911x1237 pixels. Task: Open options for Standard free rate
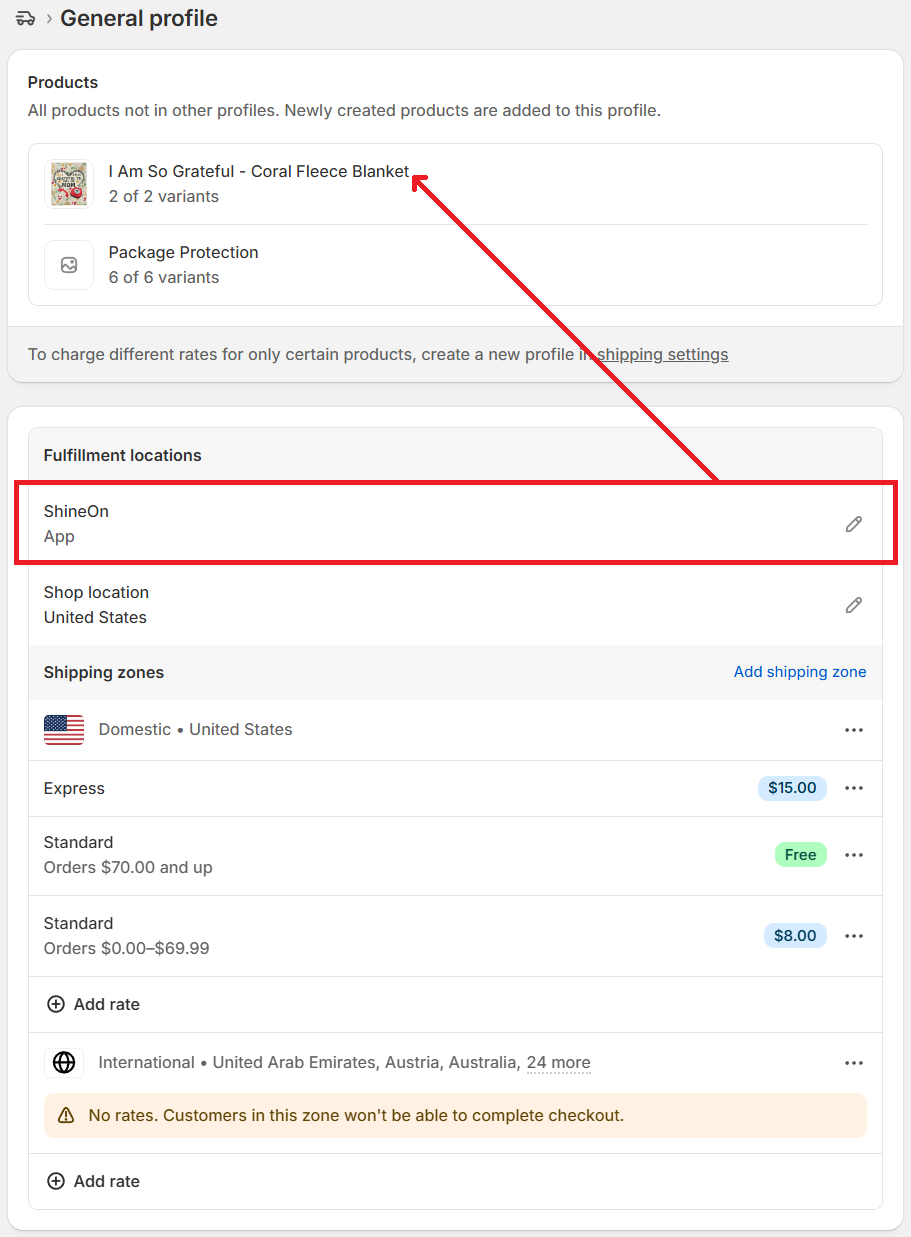point(853,855)
